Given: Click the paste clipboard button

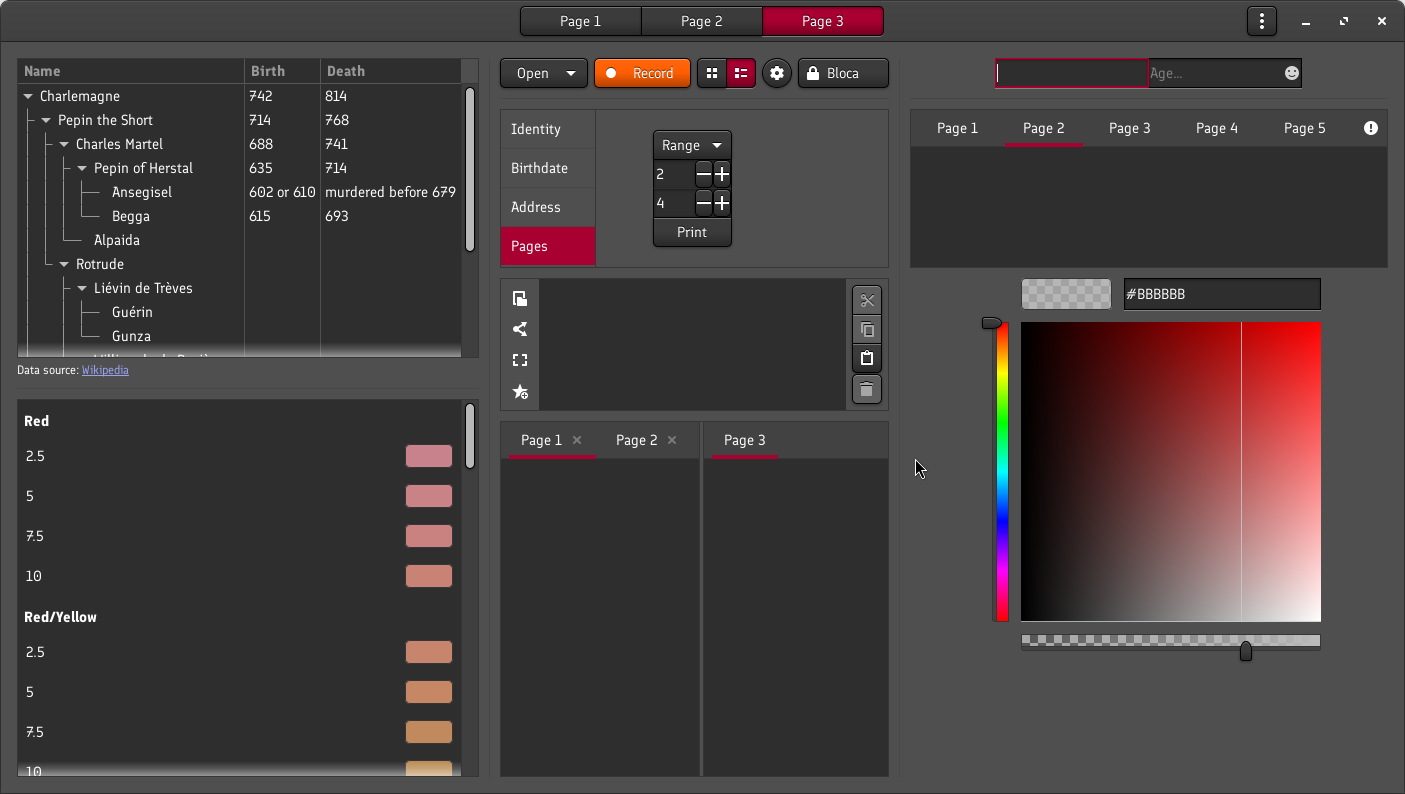Looking at the screenshot, I should [867, 358].
